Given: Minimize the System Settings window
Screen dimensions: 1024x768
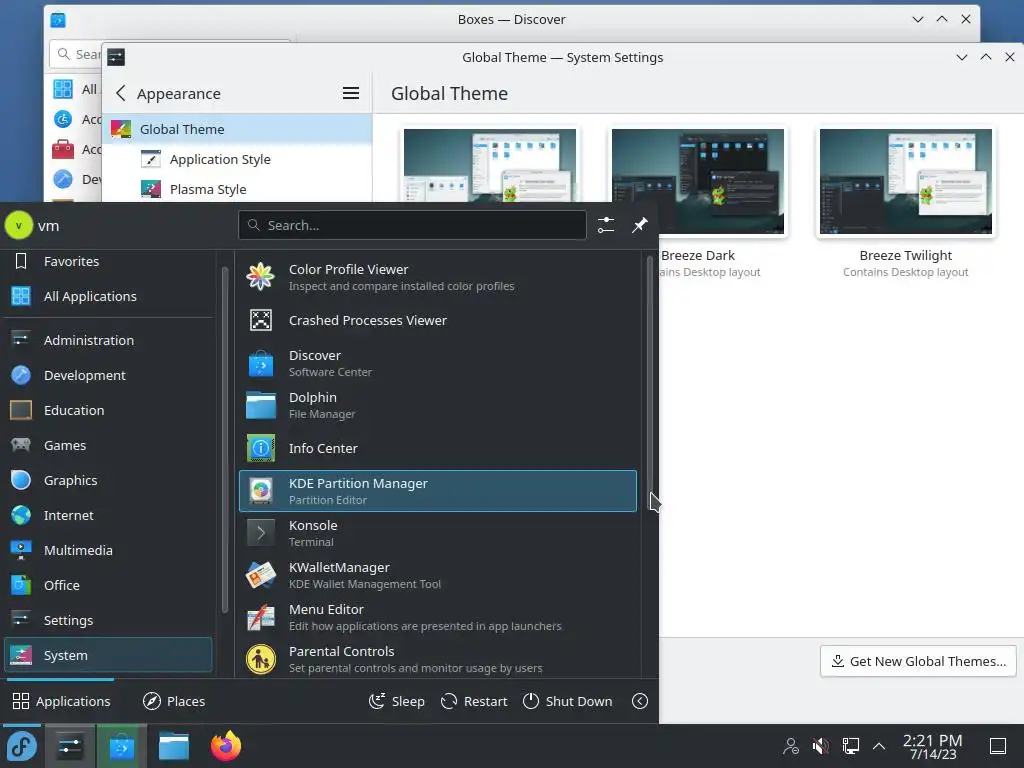Looking at the screenshot, I should [961, 57].
